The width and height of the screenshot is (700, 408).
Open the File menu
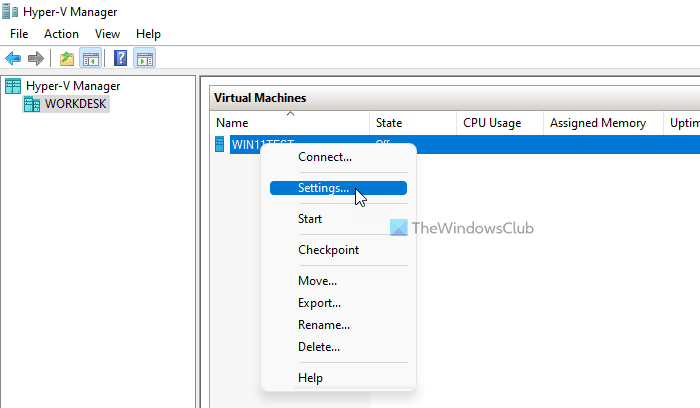click(x=19, y=34)
